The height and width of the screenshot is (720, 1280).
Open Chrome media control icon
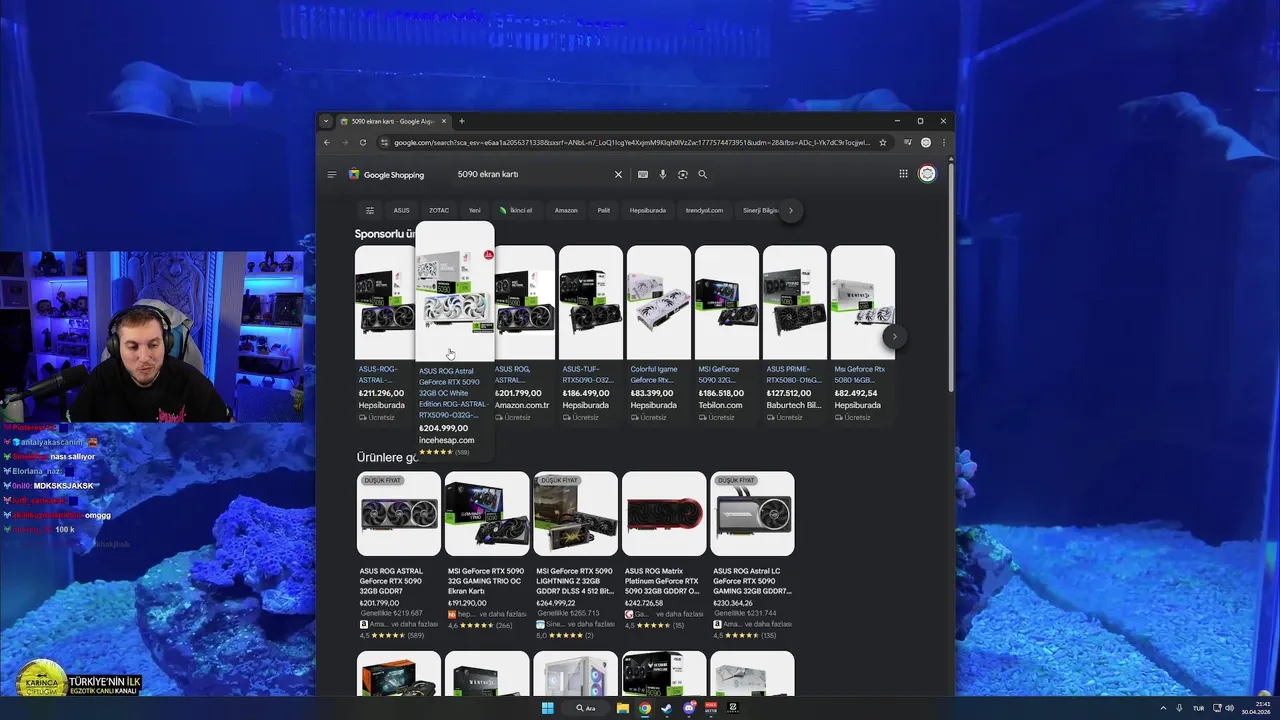pyautogui.click(x=908, y=142)
